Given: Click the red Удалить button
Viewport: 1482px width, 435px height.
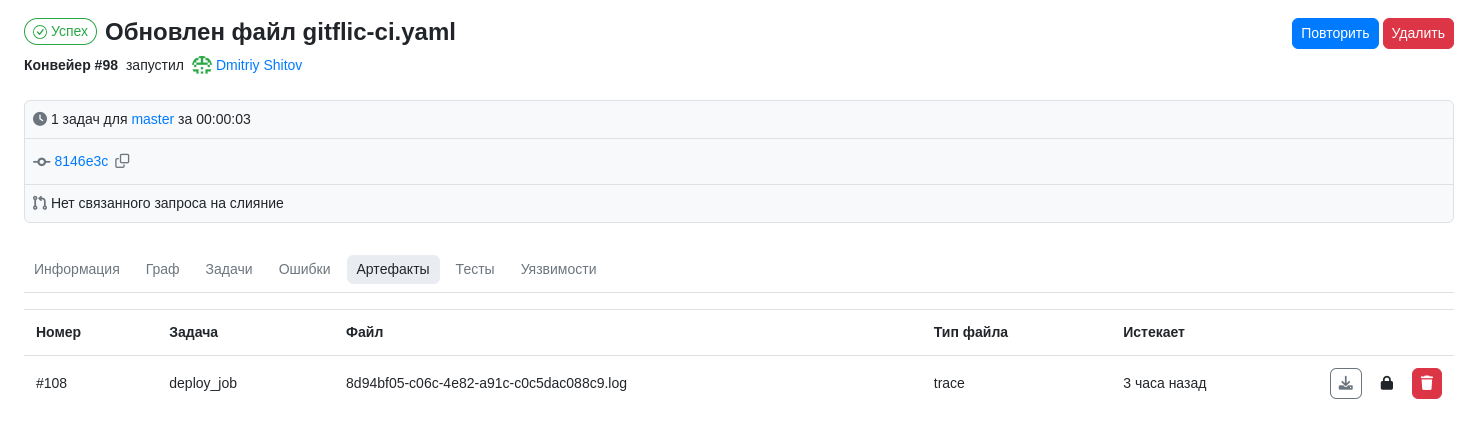Looking at the screenshot, I should coord(1418,33).
